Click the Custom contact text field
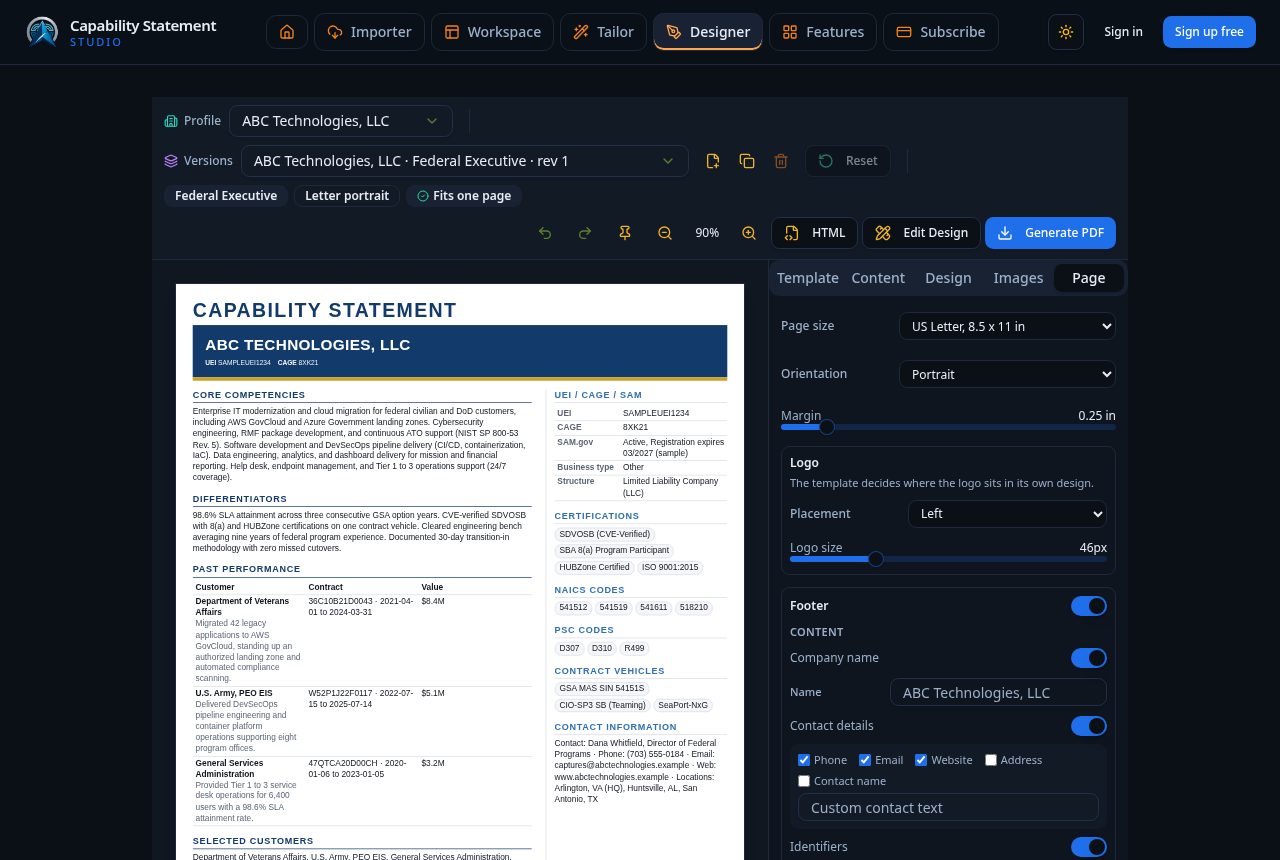The width and height of the screenshot is (1280, 860). point(948,808)
